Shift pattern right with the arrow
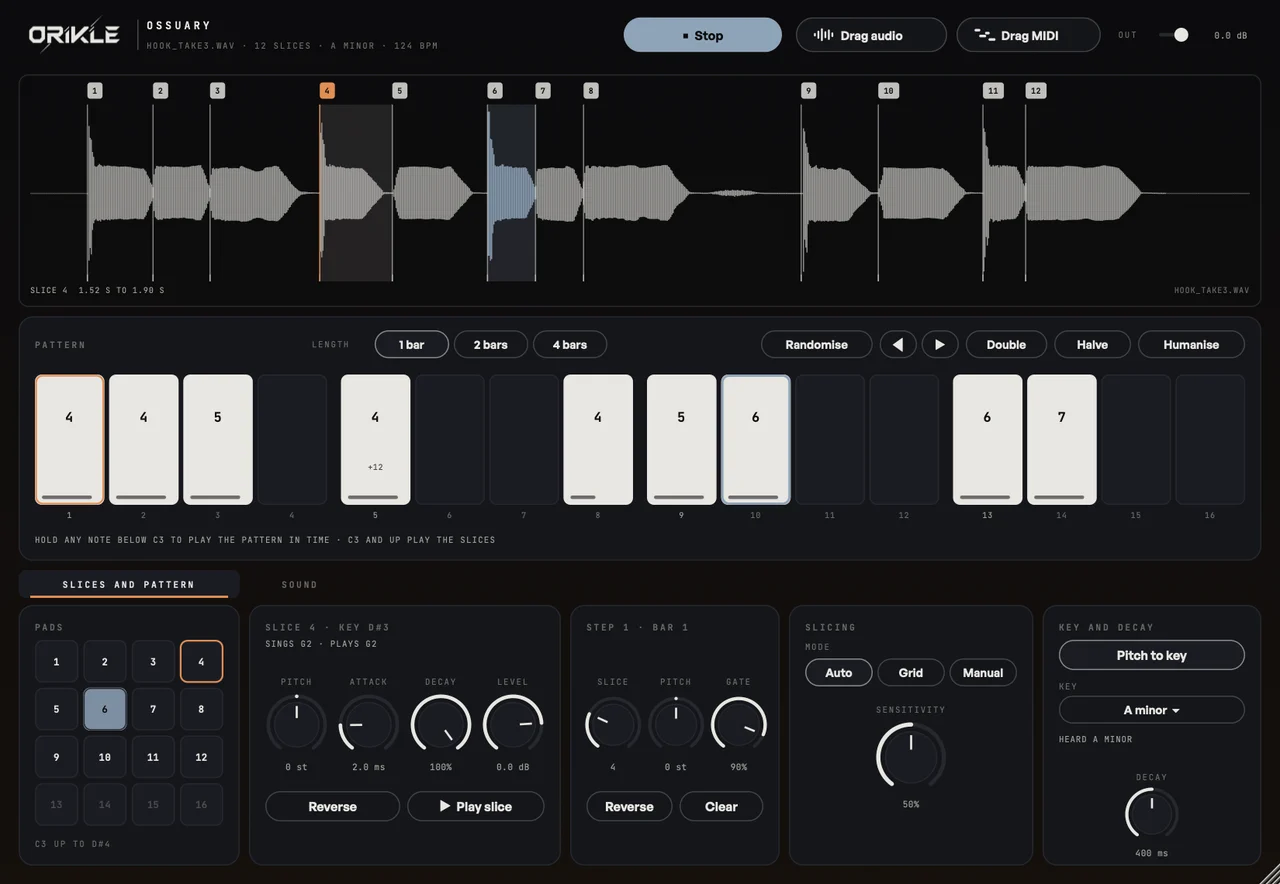Viewport: 1280px width, 884px height. click(x=940, y=344)
